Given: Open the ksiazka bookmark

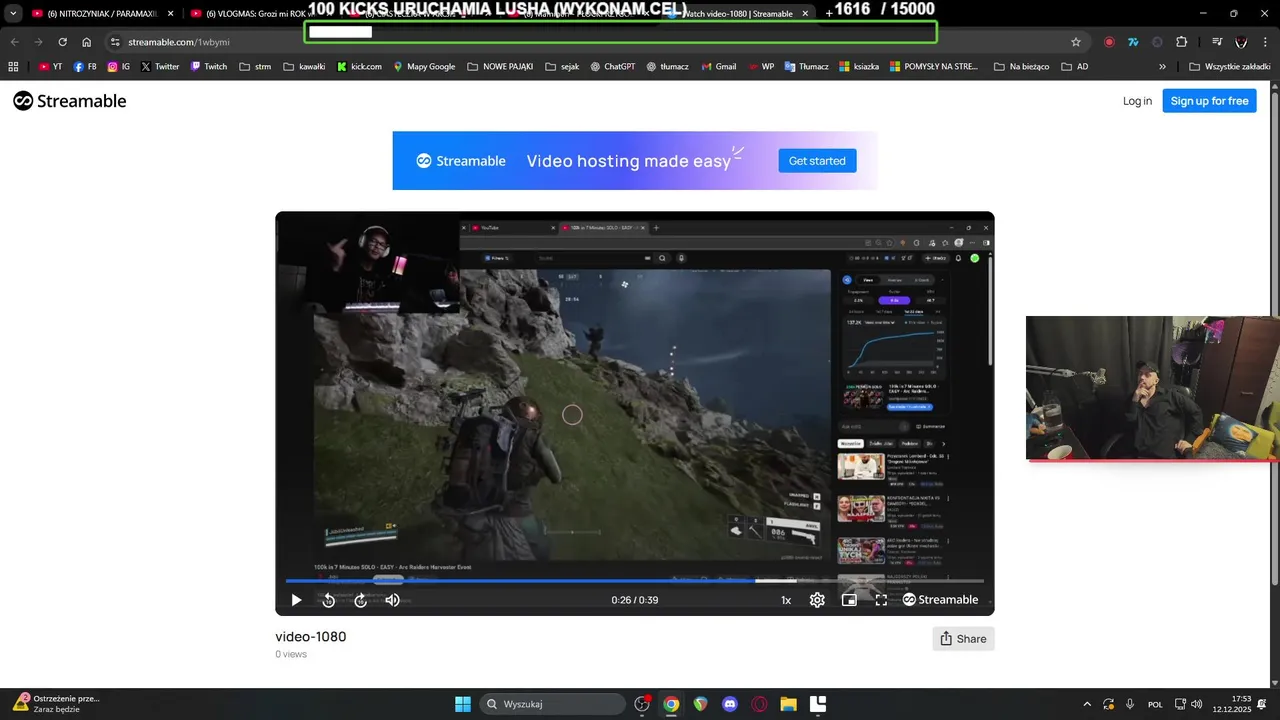Looking at the screenshot, I should [859, 67].
